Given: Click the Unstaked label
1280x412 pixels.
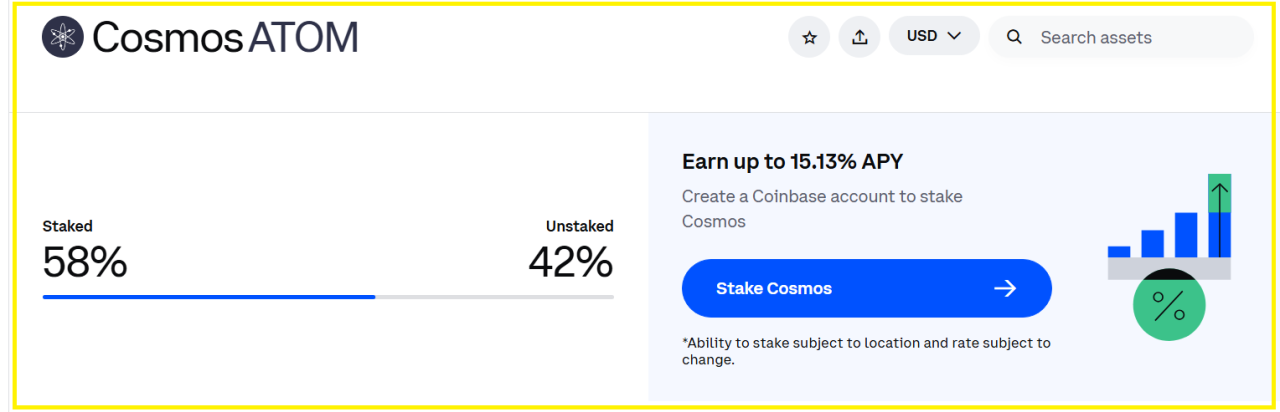Looking at the screenshot, I should click(579, 226).
